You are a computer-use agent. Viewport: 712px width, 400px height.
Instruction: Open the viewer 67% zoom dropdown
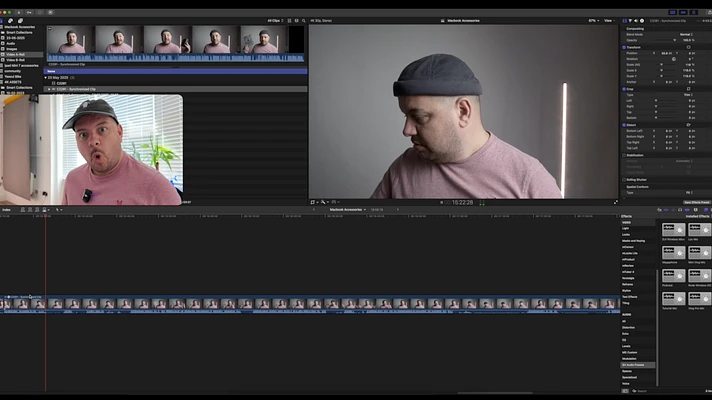coord(594,21)
